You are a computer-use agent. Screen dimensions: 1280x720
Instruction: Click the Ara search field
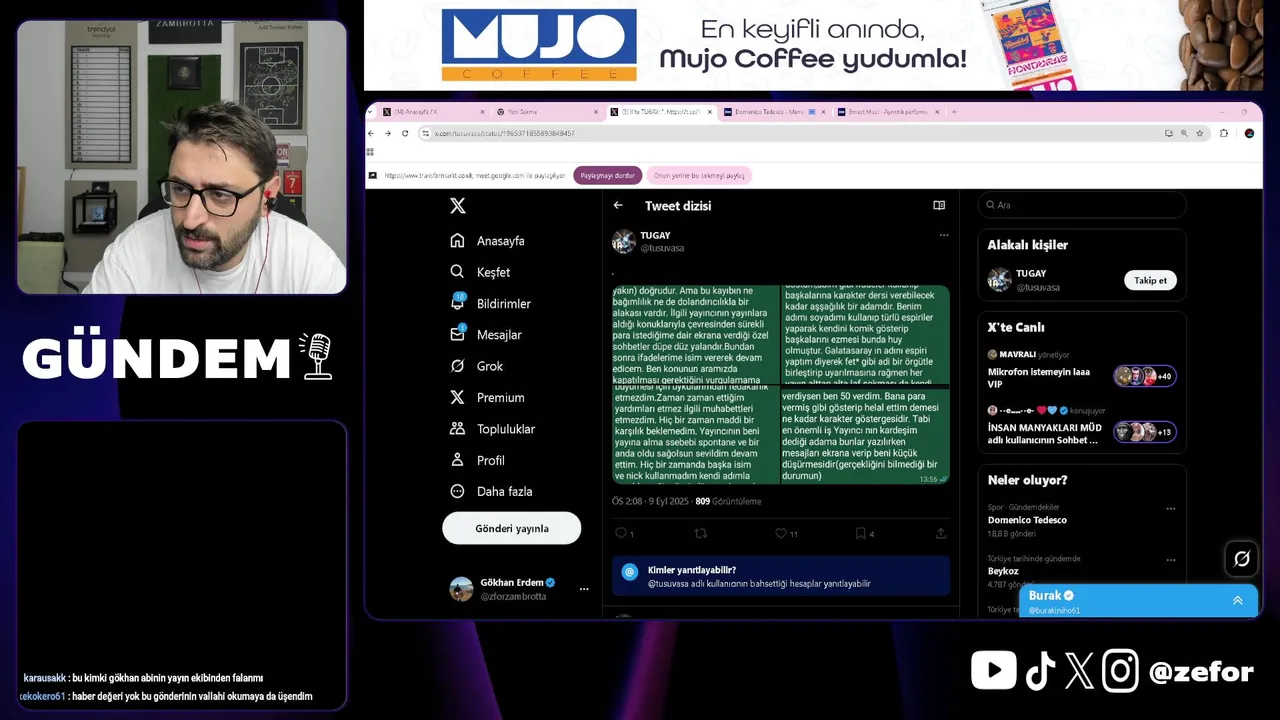click(1082, 205)
